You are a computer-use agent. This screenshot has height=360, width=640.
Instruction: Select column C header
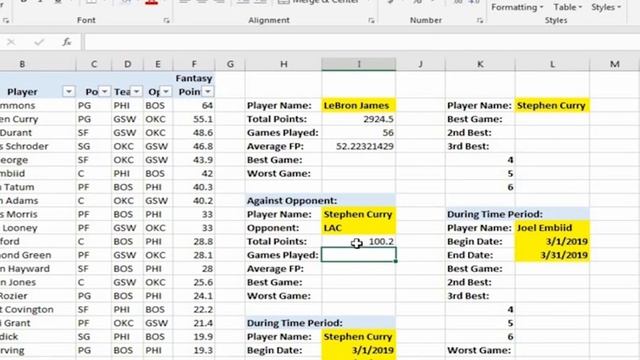click(94, 64)
